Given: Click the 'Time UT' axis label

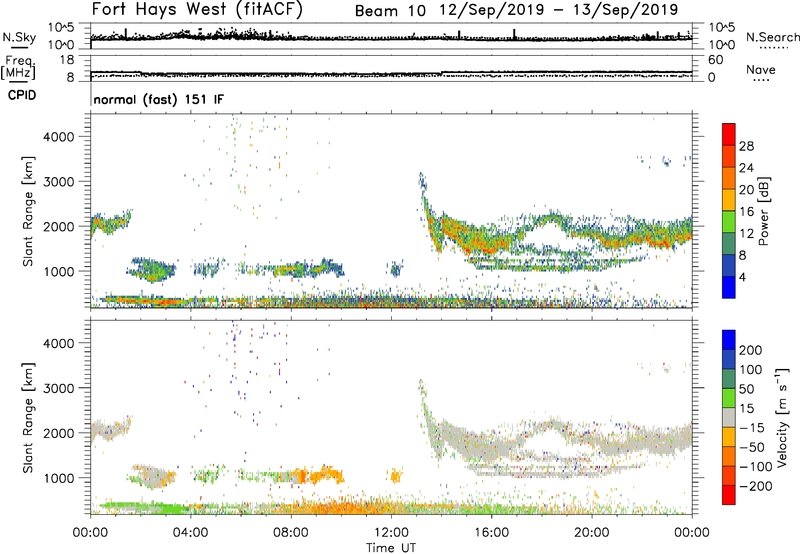Looking at the screenshot, I should coord(391,548).
